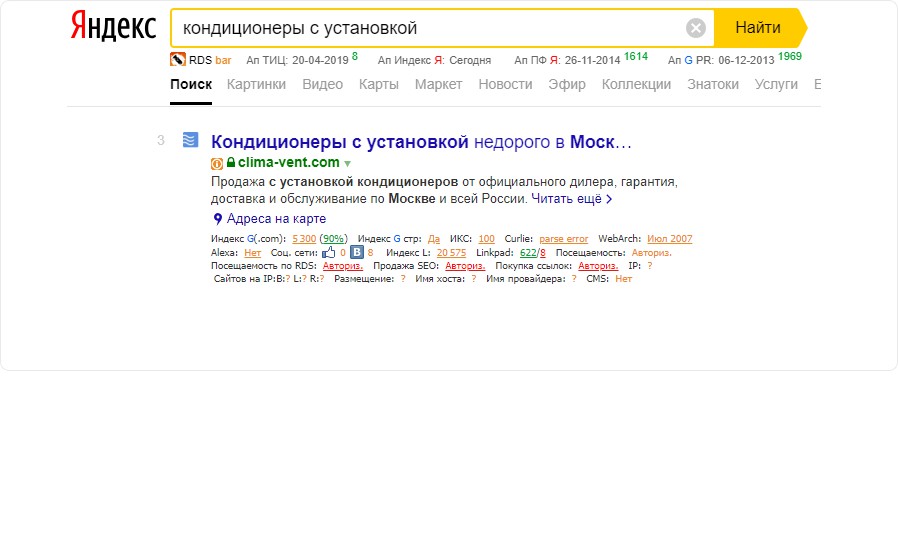898x540 pixels.
Task: Open the Эфир tab
Action: [x=567, y=84]
